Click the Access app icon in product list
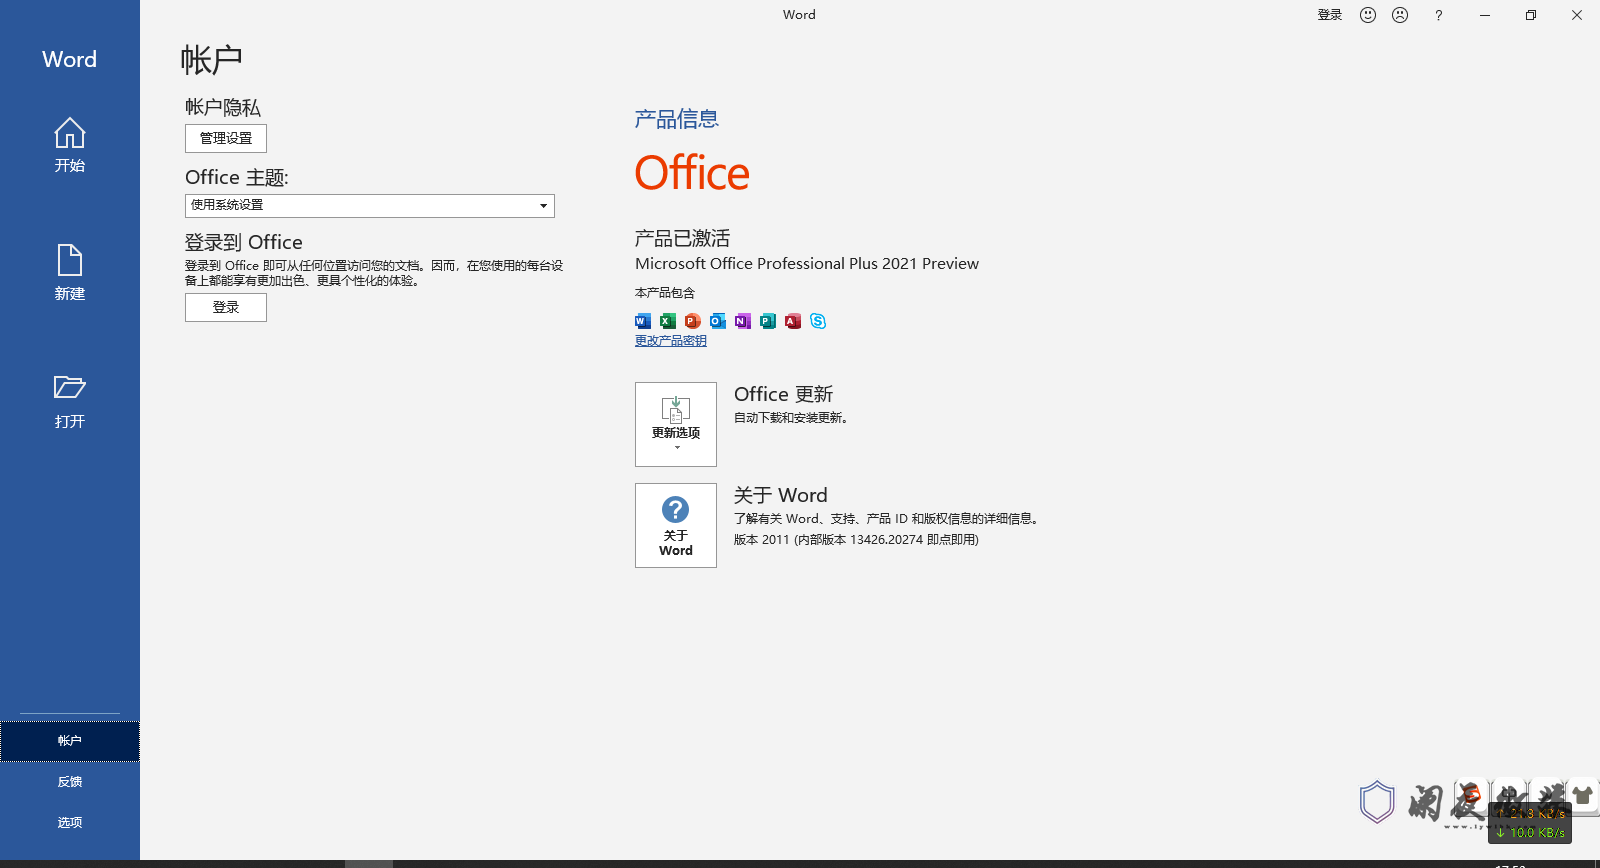The height and width of the screenshot is (868, 1600). click(x=793, y=321)
